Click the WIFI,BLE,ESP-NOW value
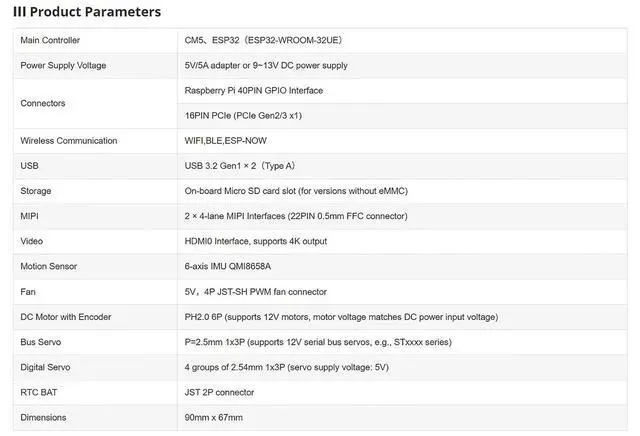This screenshot has width=640, height=436. pos(225,141)
